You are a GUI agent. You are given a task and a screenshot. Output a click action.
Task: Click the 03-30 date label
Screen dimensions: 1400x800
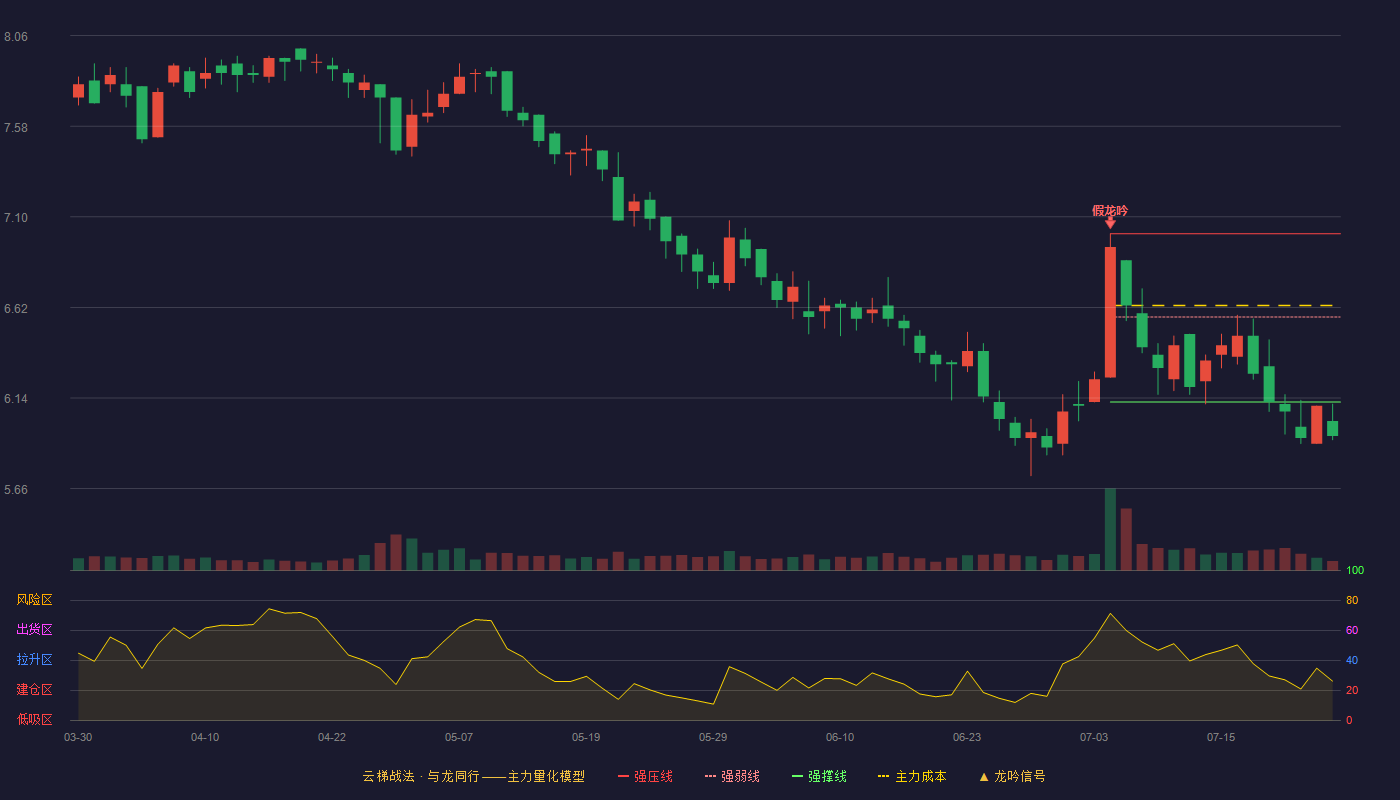[x=78, y=737]
